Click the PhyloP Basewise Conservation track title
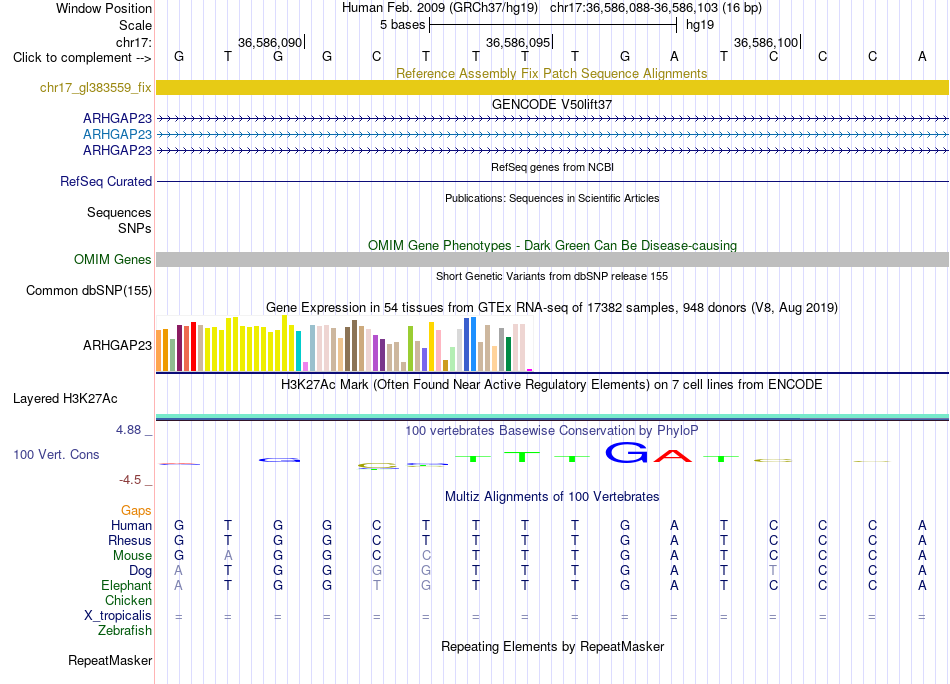 pos(552,431)
